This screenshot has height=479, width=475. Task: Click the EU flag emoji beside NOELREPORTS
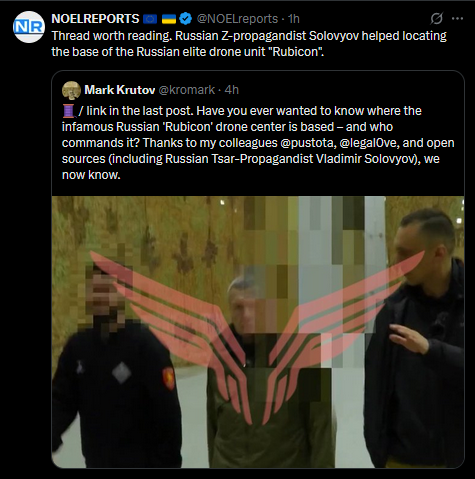150,19
